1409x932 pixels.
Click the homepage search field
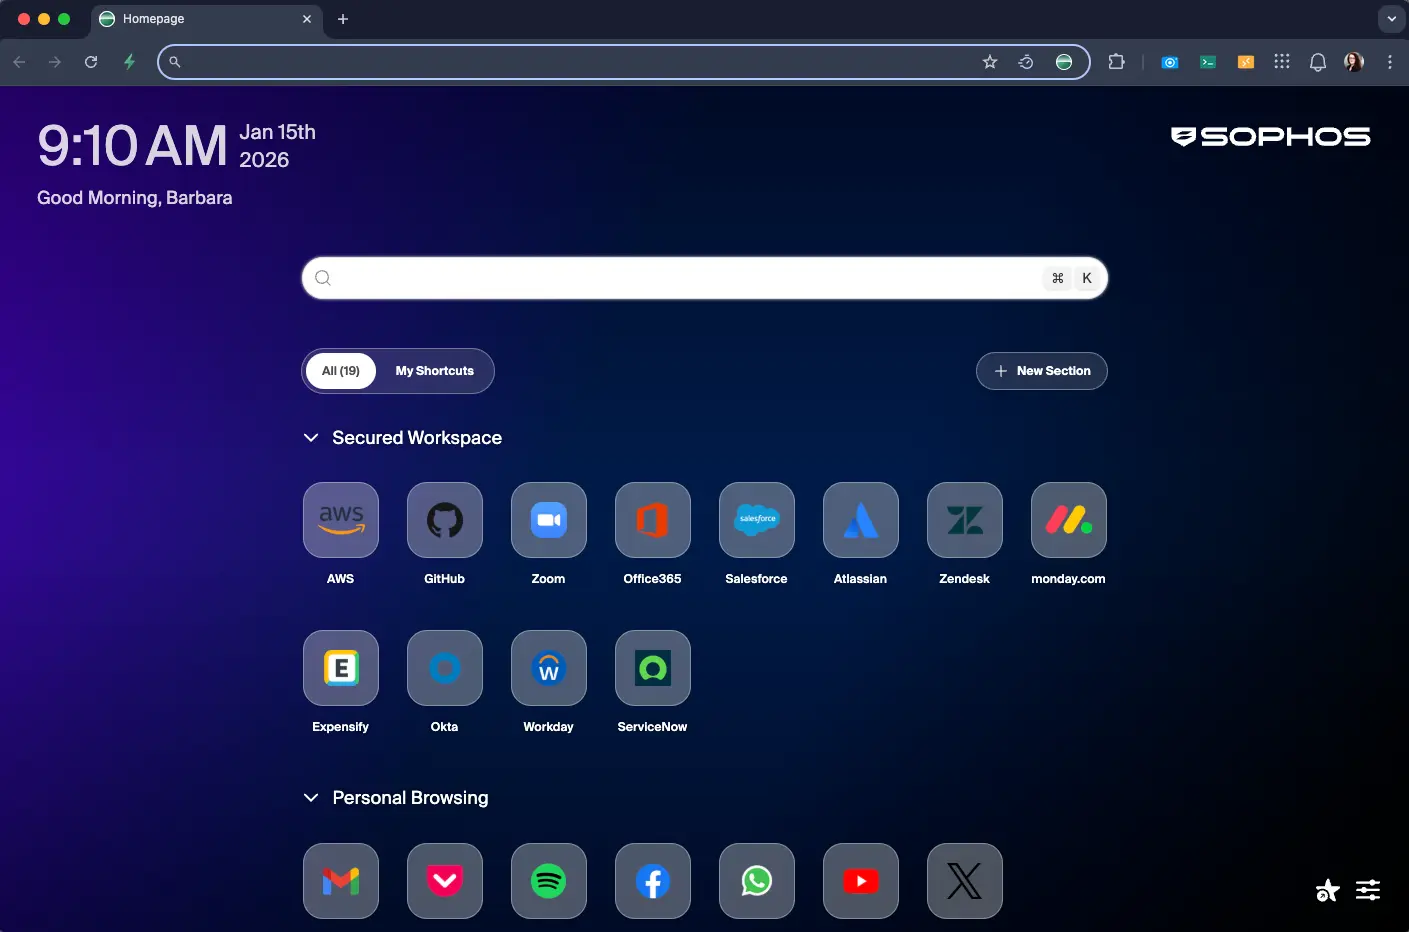[690, 278]
